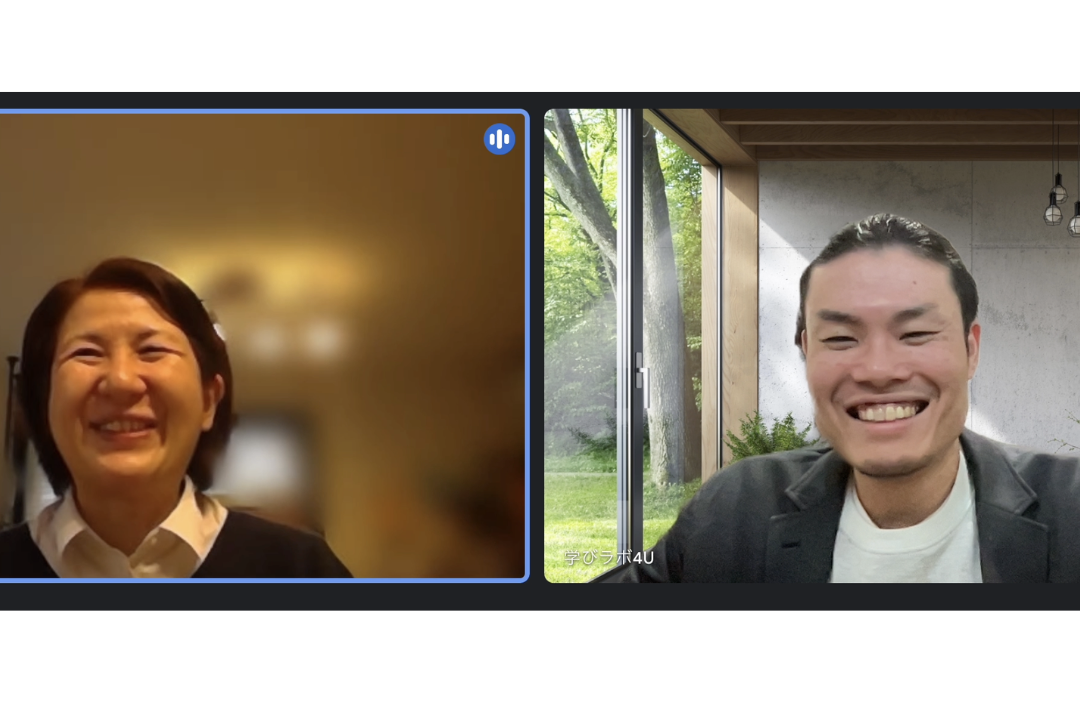Click the blue speaking audio indicator icon

pos(499,139)
